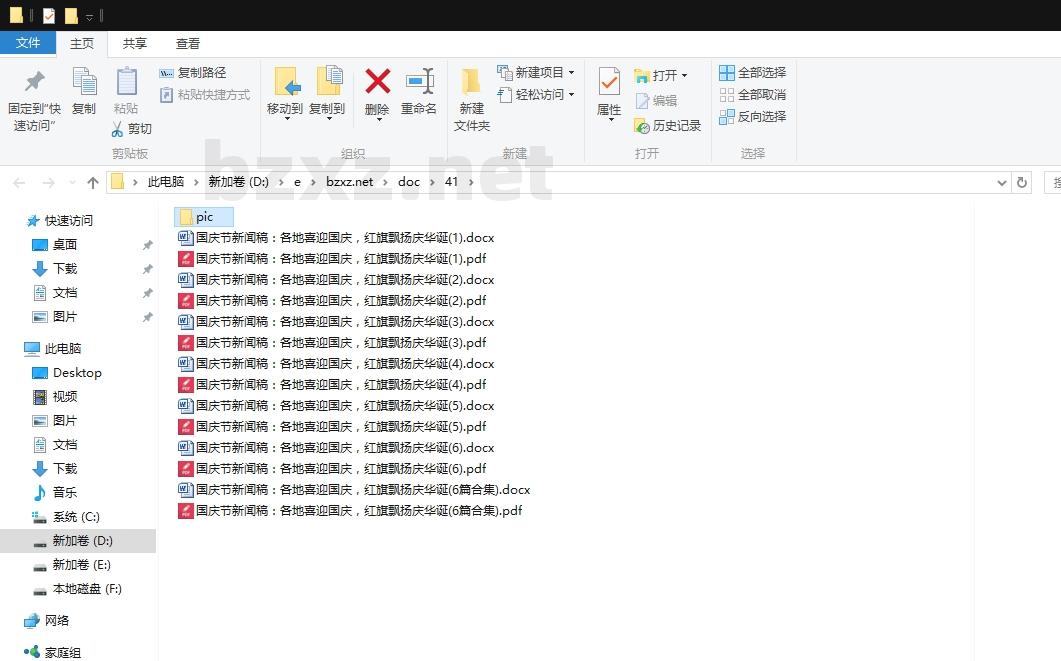Switch to the Share tab
Screen dimensions: 1061x661
point(134,43)
